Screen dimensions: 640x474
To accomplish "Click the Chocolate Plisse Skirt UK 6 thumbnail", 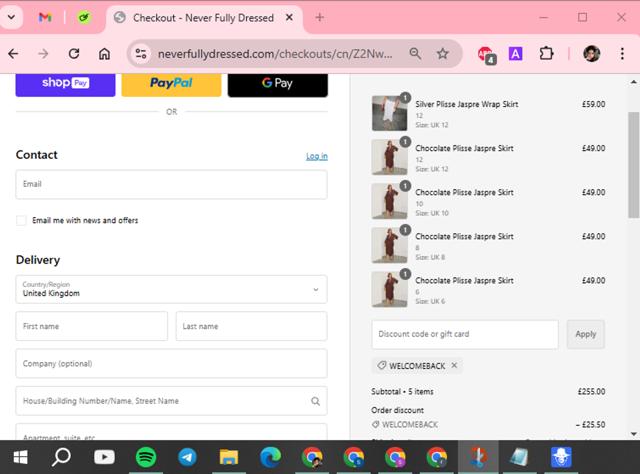I will 389,289.
